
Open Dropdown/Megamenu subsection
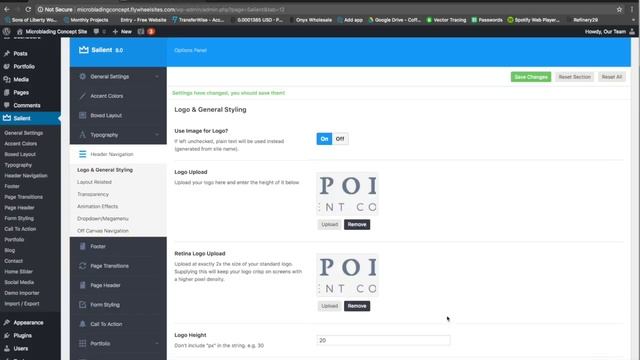click(103, 219)
